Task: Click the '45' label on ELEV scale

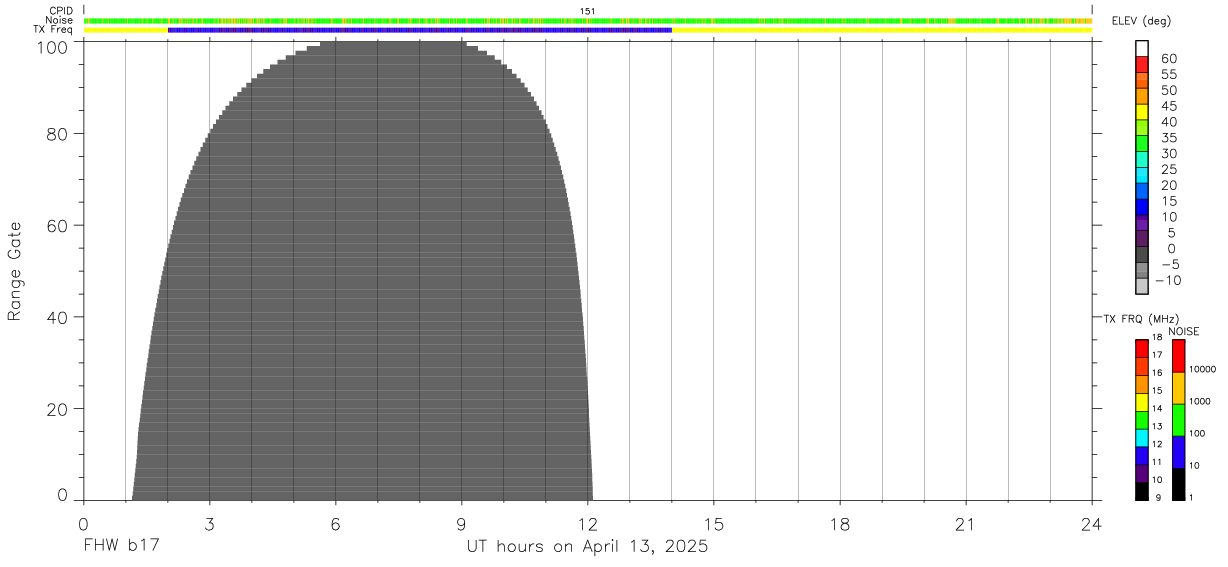Action: (1168, 106)
